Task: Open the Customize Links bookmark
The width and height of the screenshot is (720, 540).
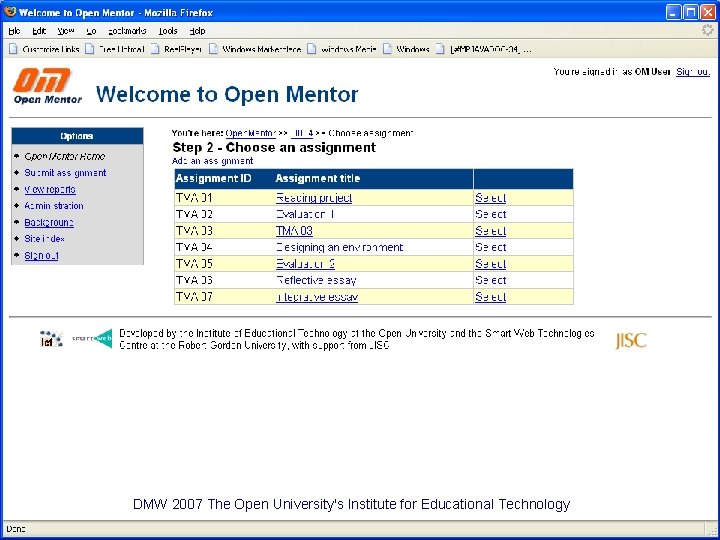Action: [x=45, y=49]
